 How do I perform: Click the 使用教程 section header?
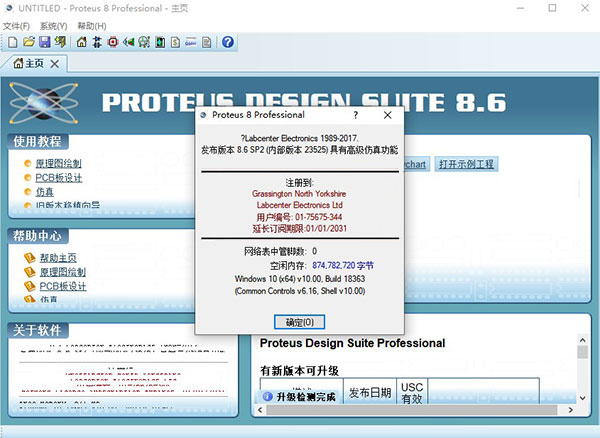point(38,142)
